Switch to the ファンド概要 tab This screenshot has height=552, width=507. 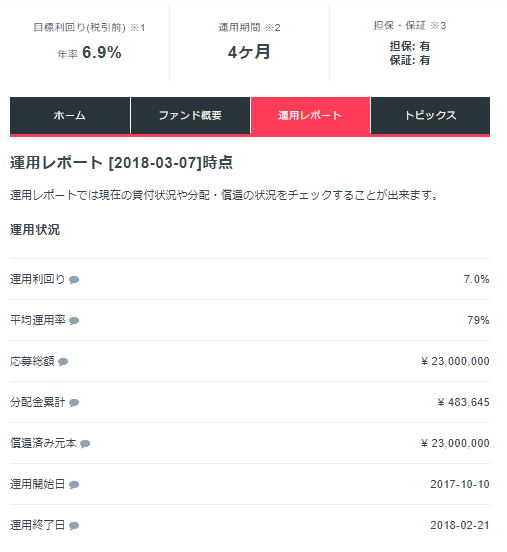[190, 115]
